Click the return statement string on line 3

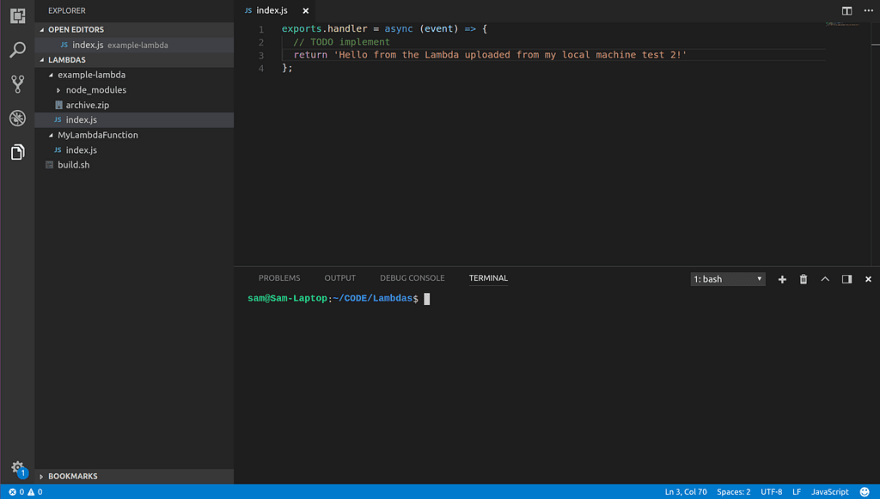click(x=510, y=55)
